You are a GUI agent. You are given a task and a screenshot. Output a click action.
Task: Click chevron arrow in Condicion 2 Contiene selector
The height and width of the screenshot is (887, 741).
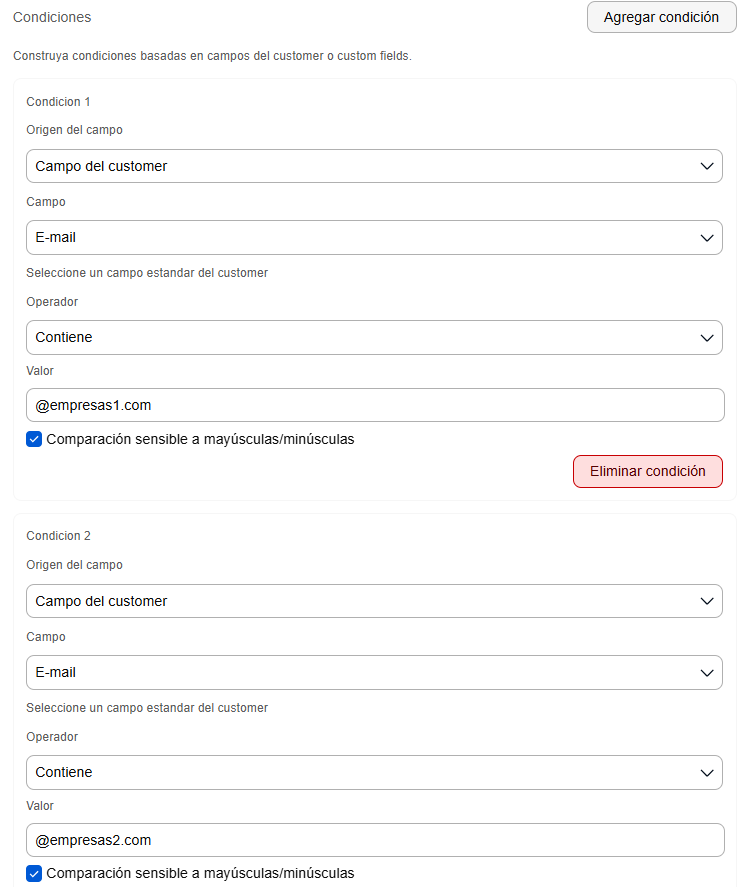706,773
